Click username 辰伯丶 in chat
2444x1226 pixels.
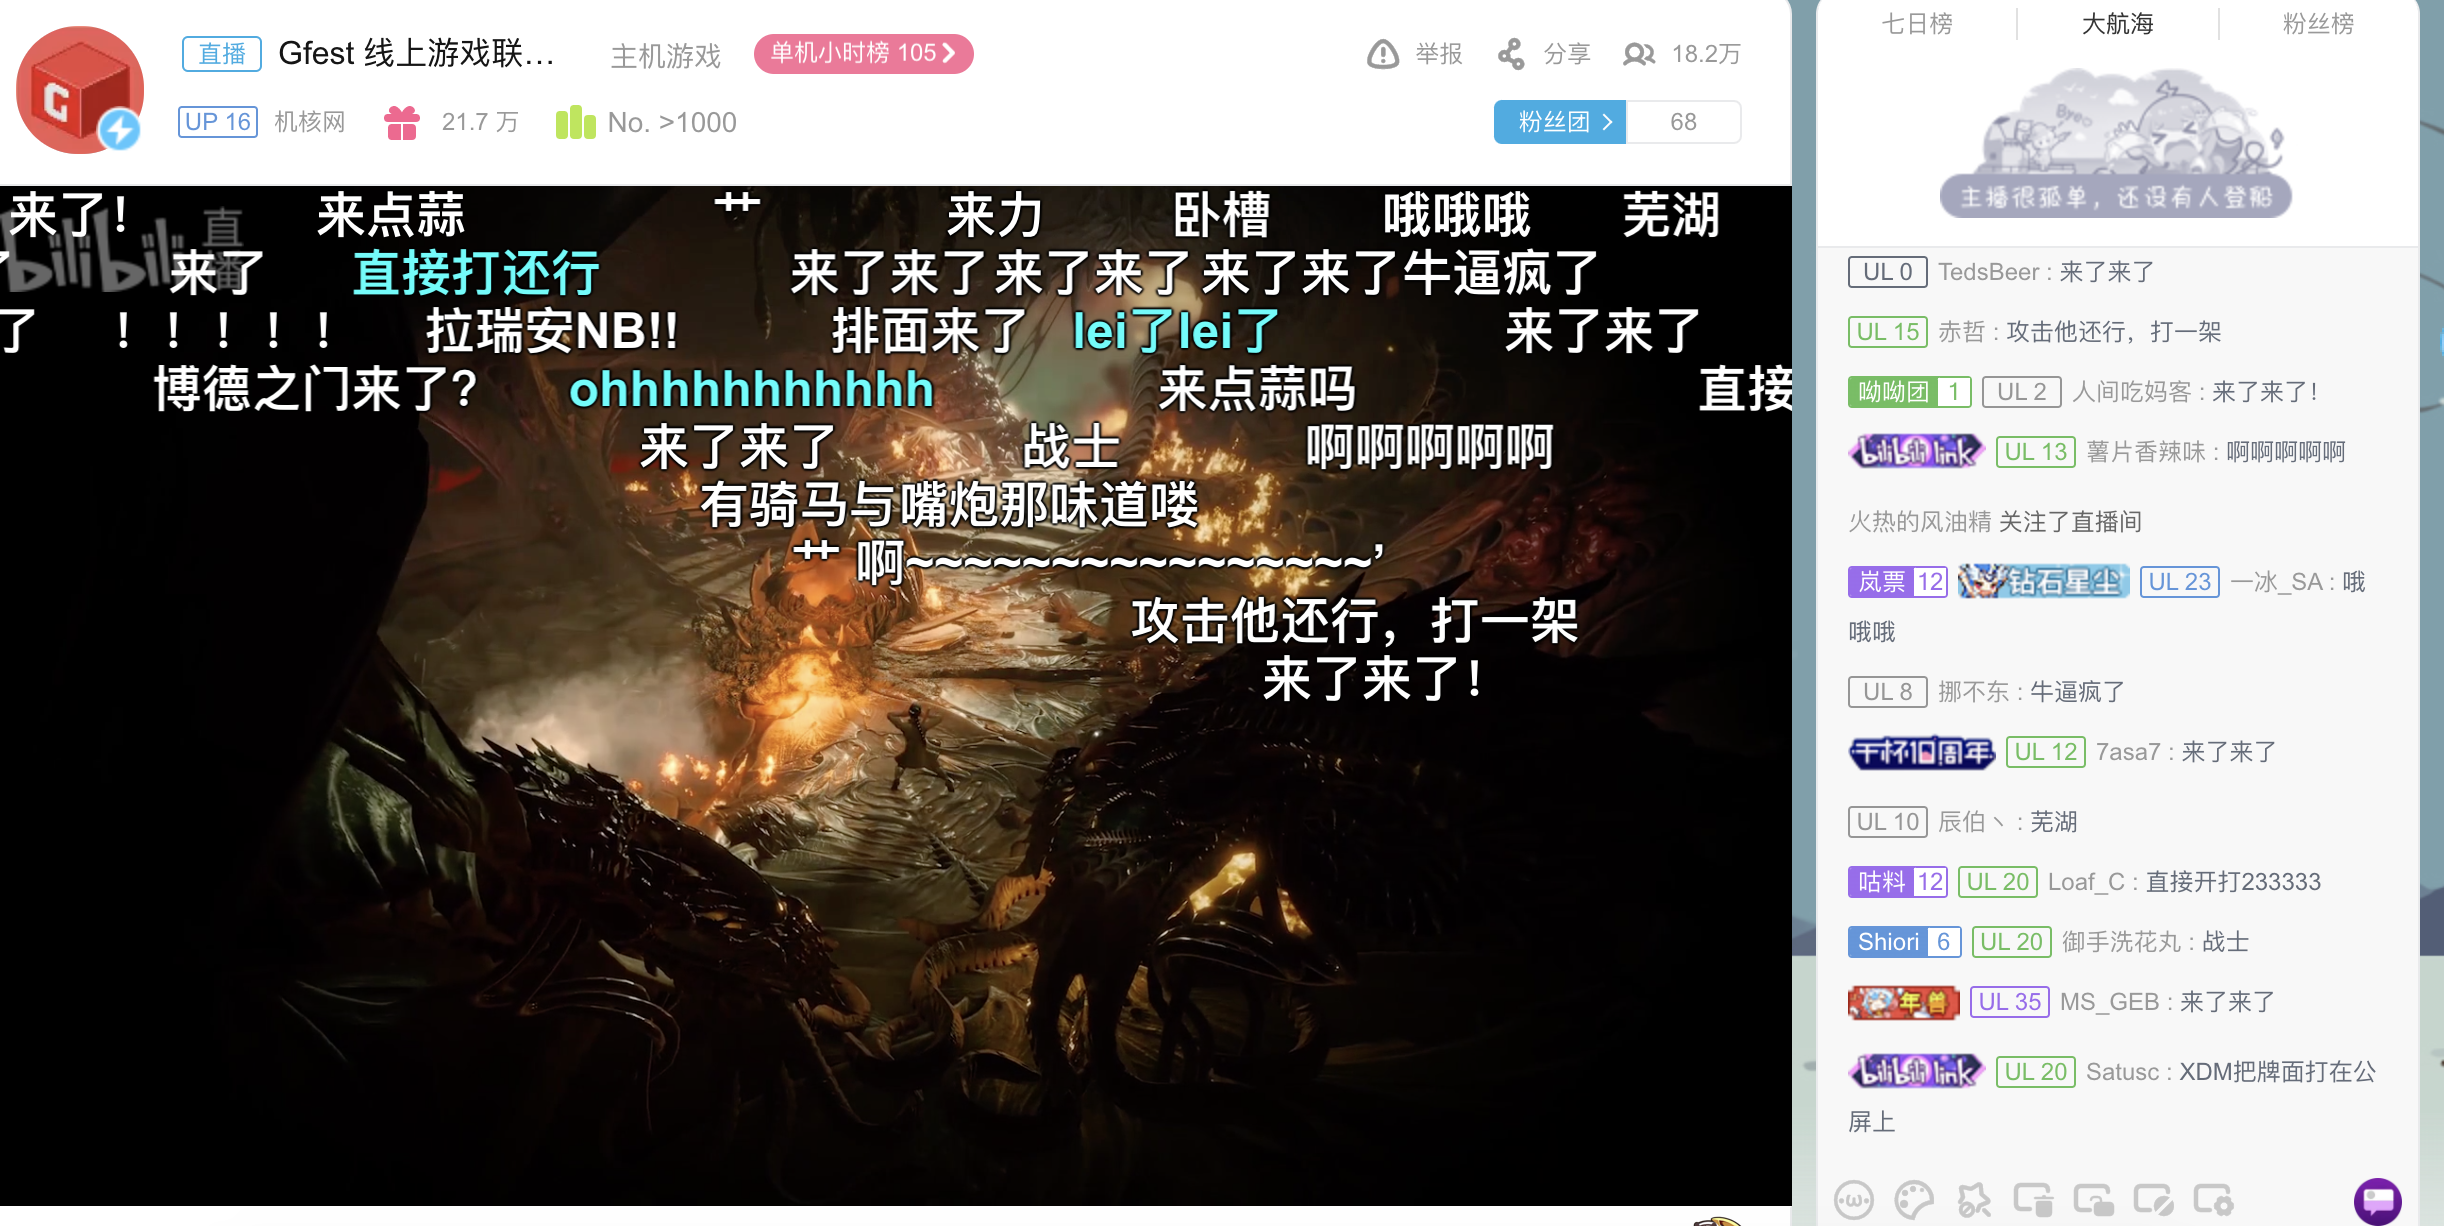click(x=1971, y=822)
